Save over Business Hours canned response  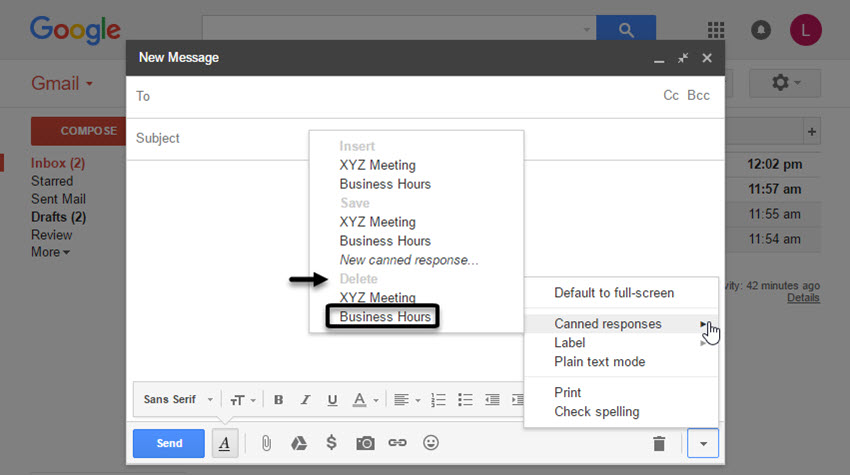coord(385,241)
